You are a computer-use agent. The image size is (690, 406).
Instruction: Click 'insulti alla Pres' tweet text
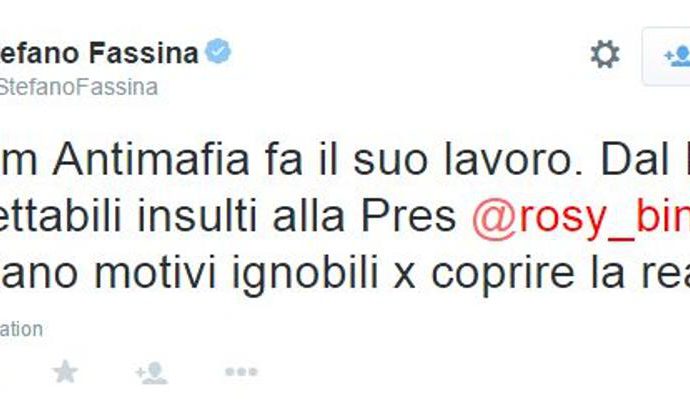[x=297, y=216]
